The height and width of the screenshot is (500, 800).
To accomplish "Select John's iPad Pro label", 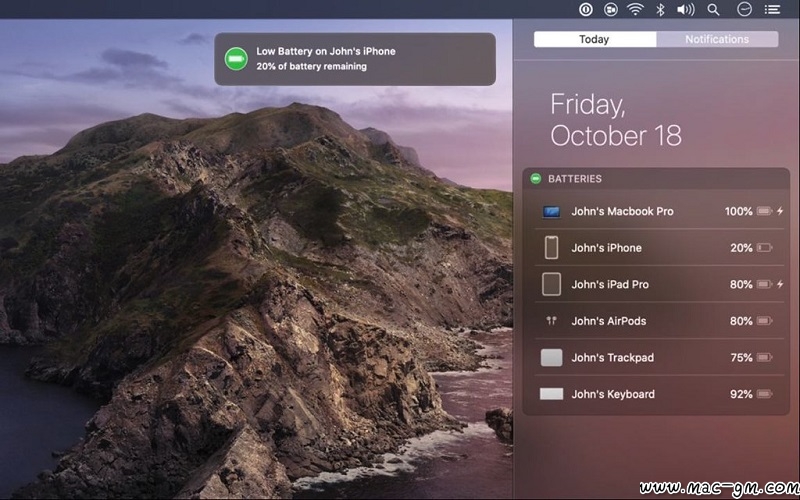I will (610, 285).
